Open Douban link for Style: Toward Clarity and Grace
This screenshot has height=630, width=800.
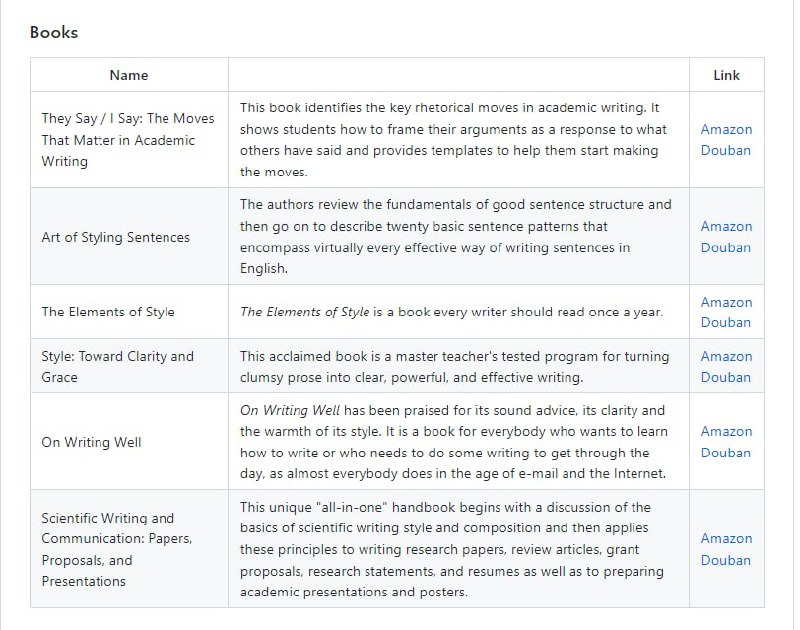[x=726, y=377]
